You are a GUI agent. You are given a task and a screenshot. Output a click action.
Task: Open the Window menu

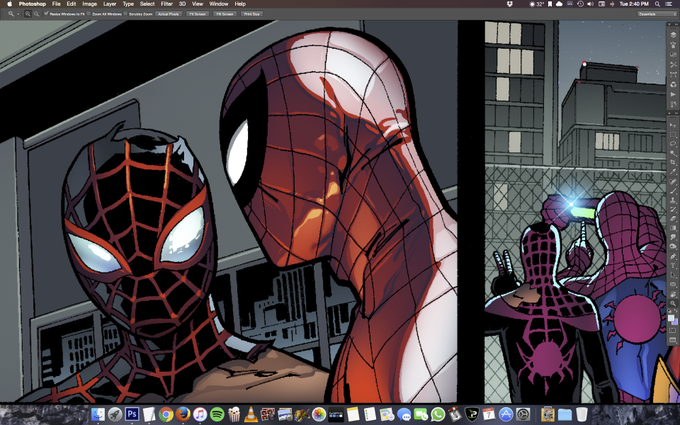pos(219,4)
